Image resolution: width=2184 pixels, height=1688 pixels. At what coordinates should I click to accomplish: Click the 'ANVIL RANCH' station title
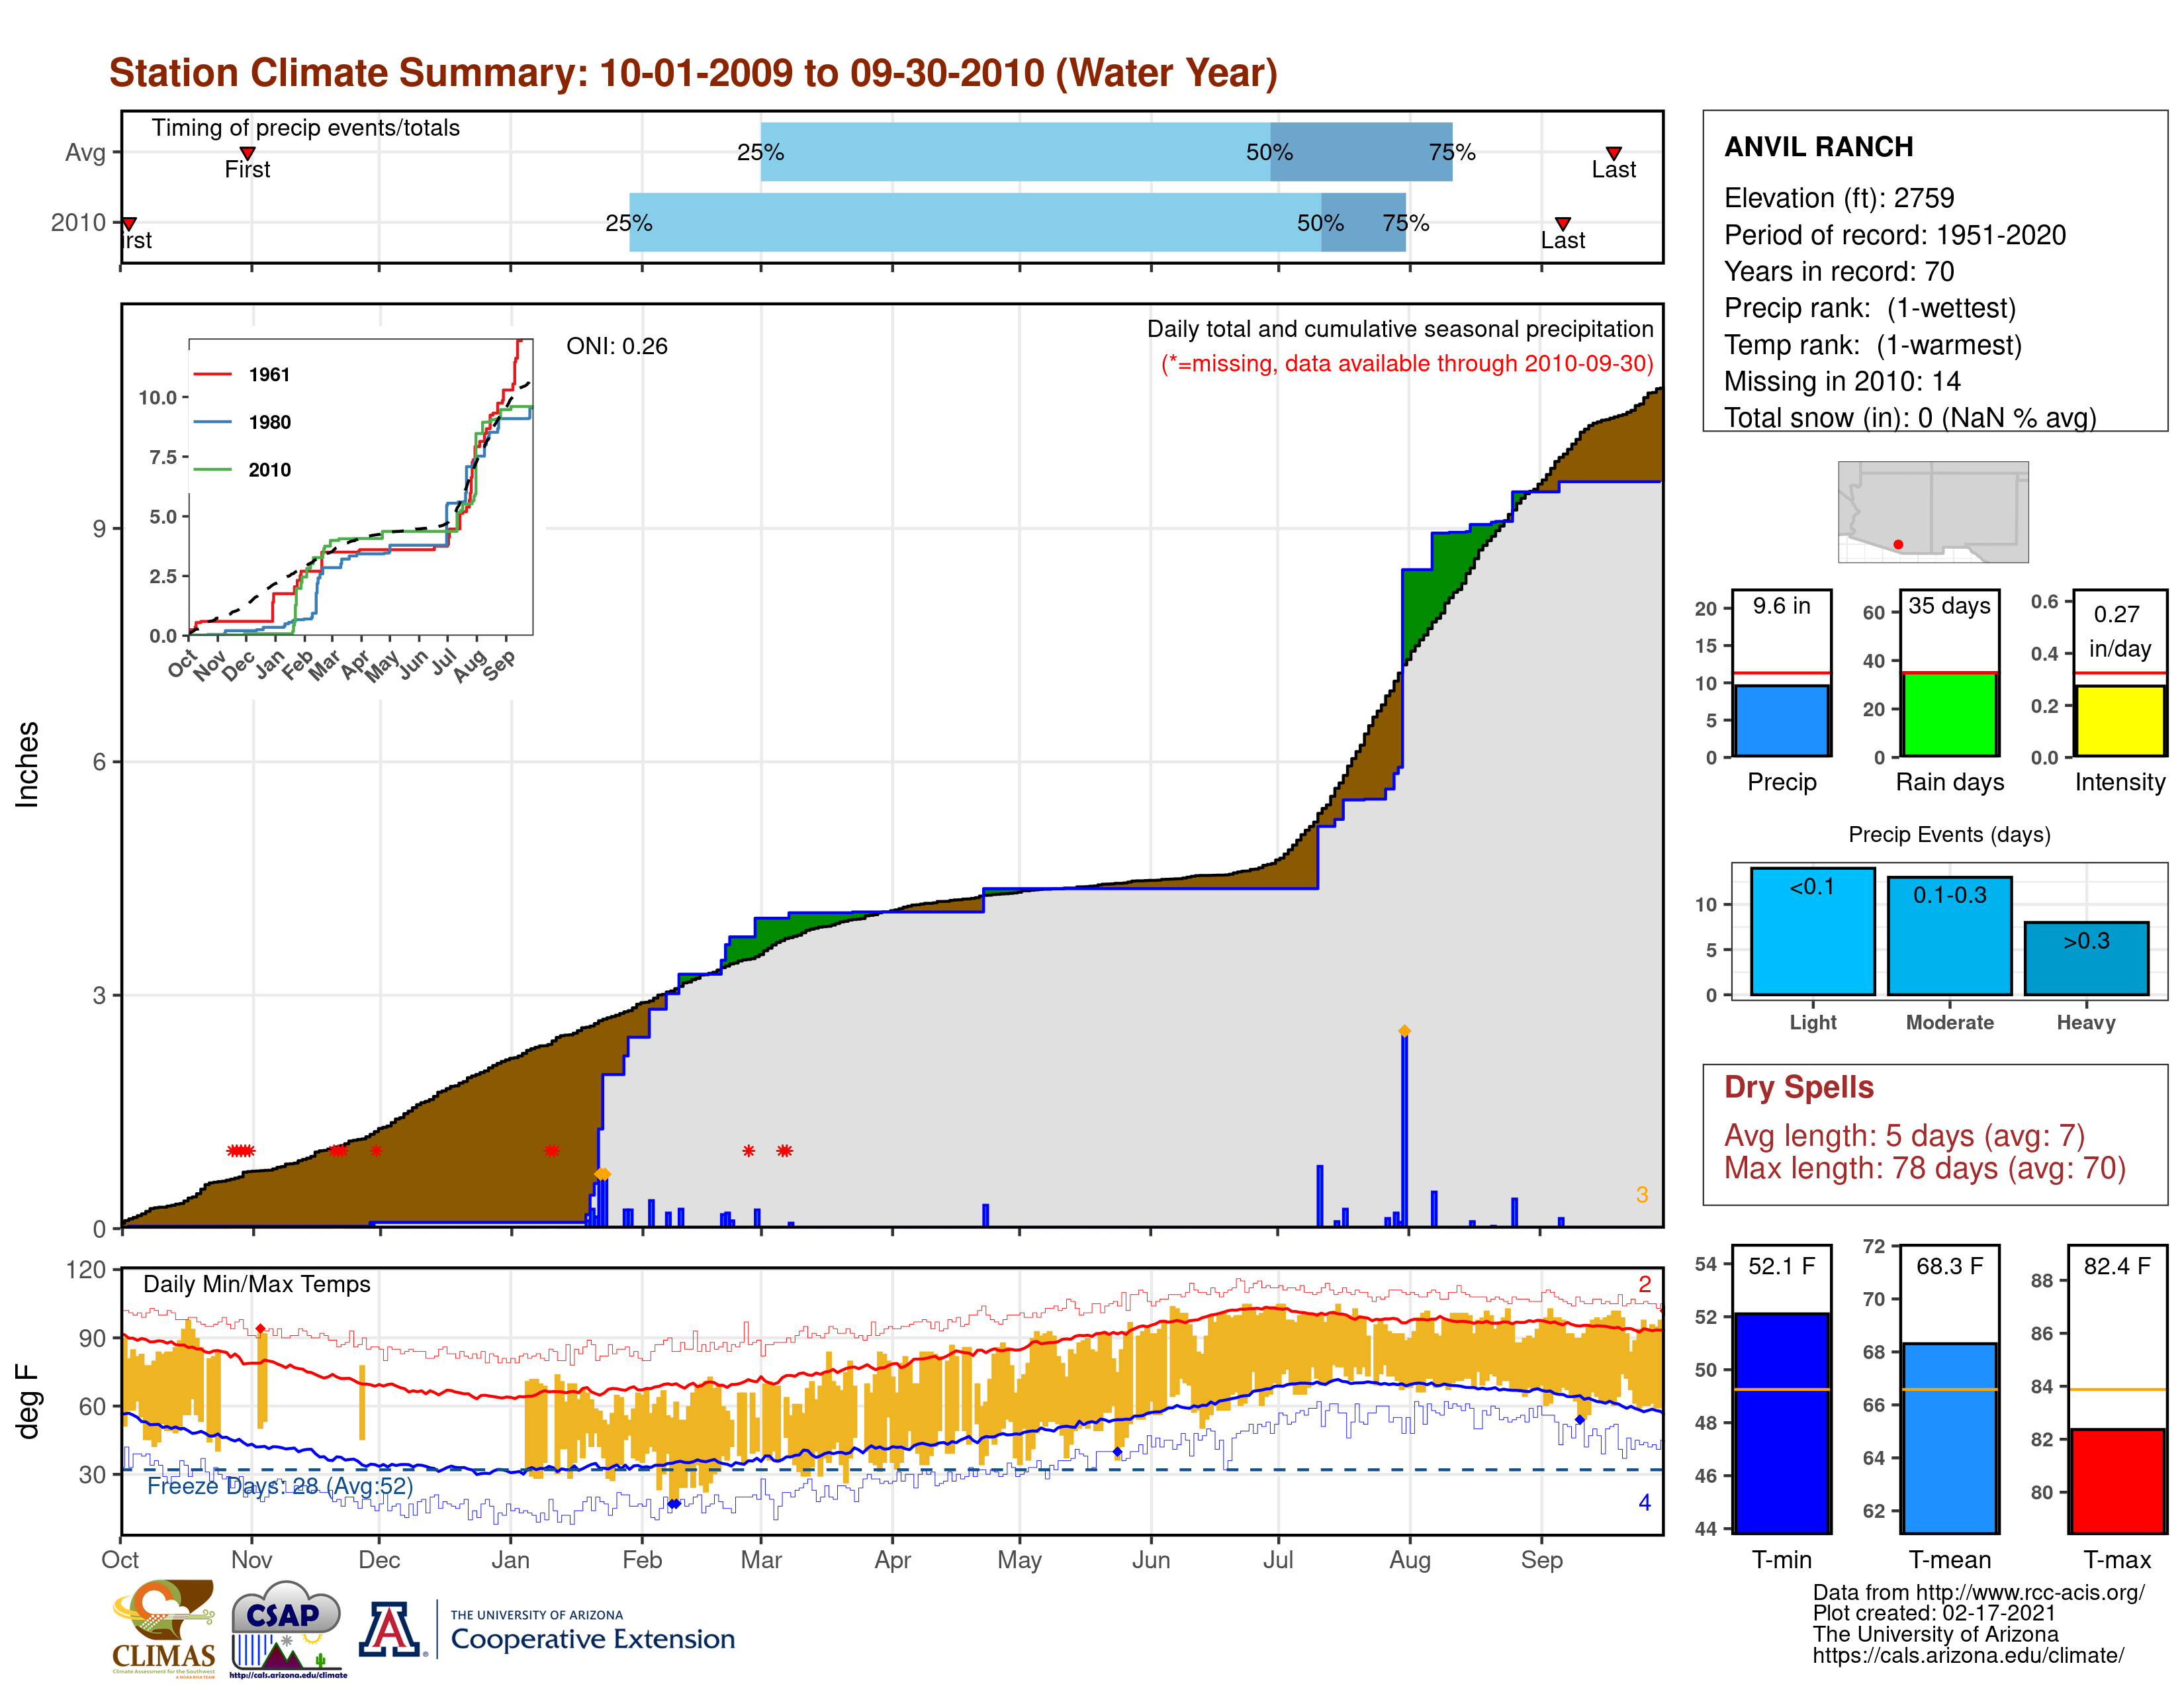click(x=1818, y=147)
